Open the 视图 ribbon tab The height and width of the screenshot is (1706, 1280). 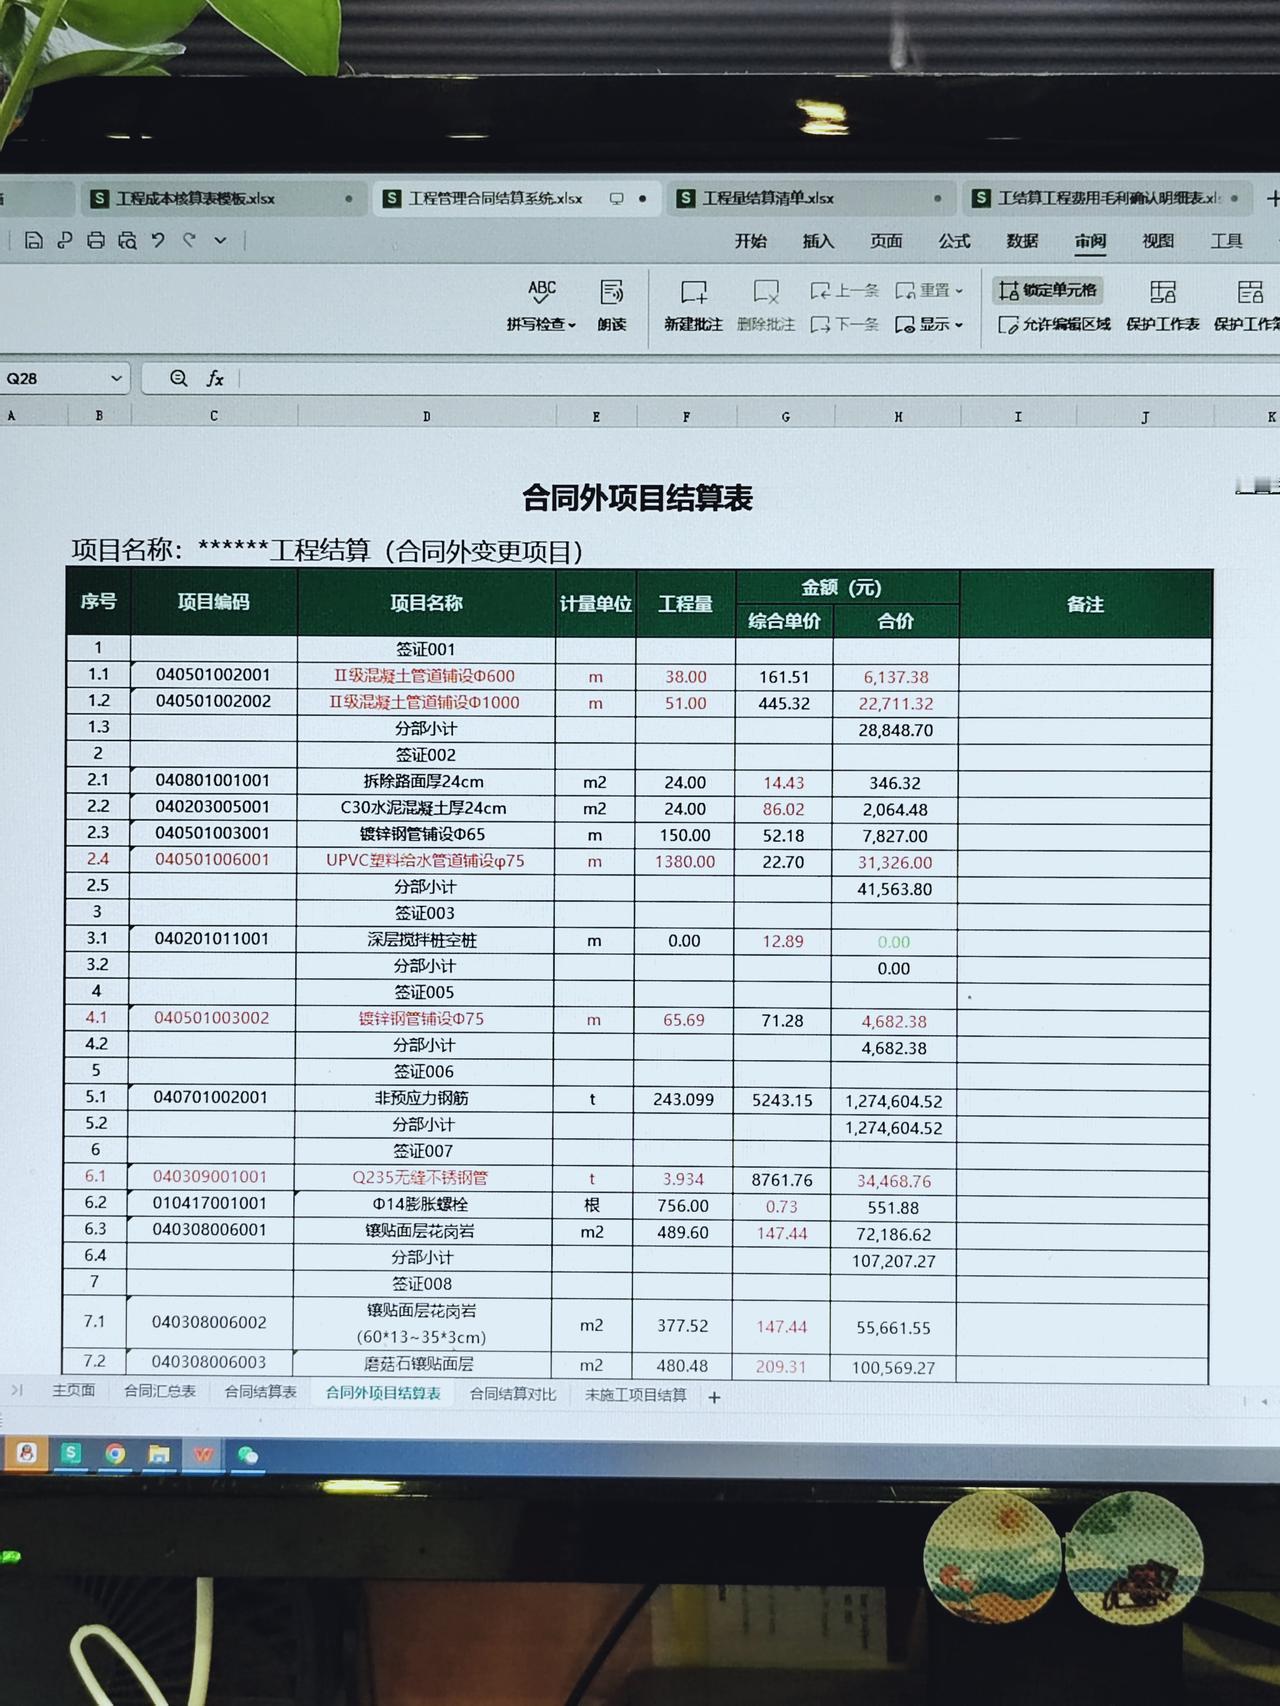1158,241
